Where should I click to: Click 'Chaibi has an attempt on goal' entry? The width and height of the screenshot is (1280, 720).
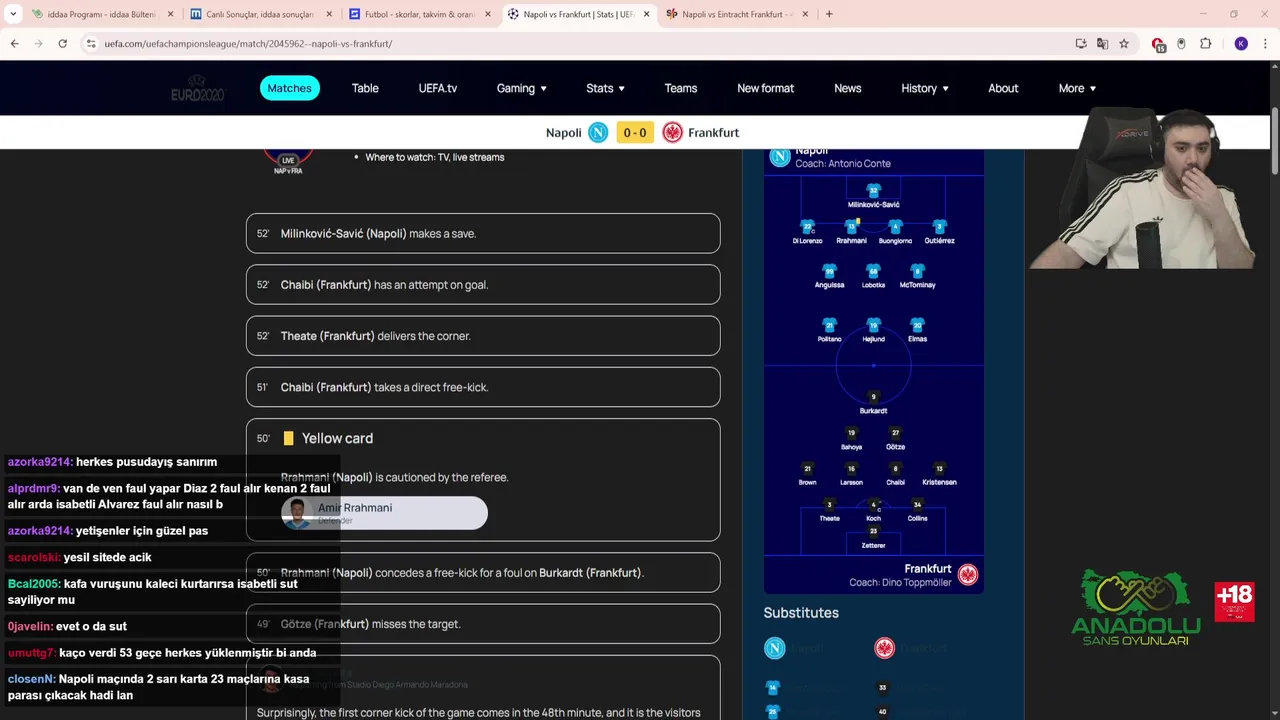[483, 284]
